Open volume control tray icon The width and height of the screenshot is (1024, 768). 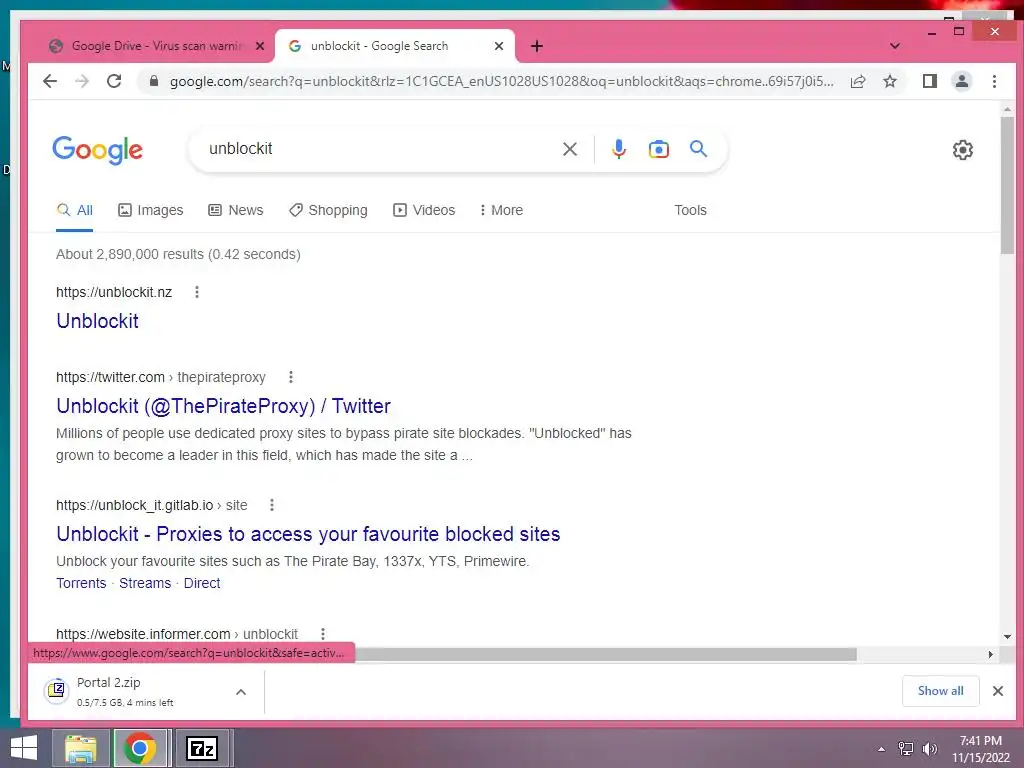coord(930,749)
